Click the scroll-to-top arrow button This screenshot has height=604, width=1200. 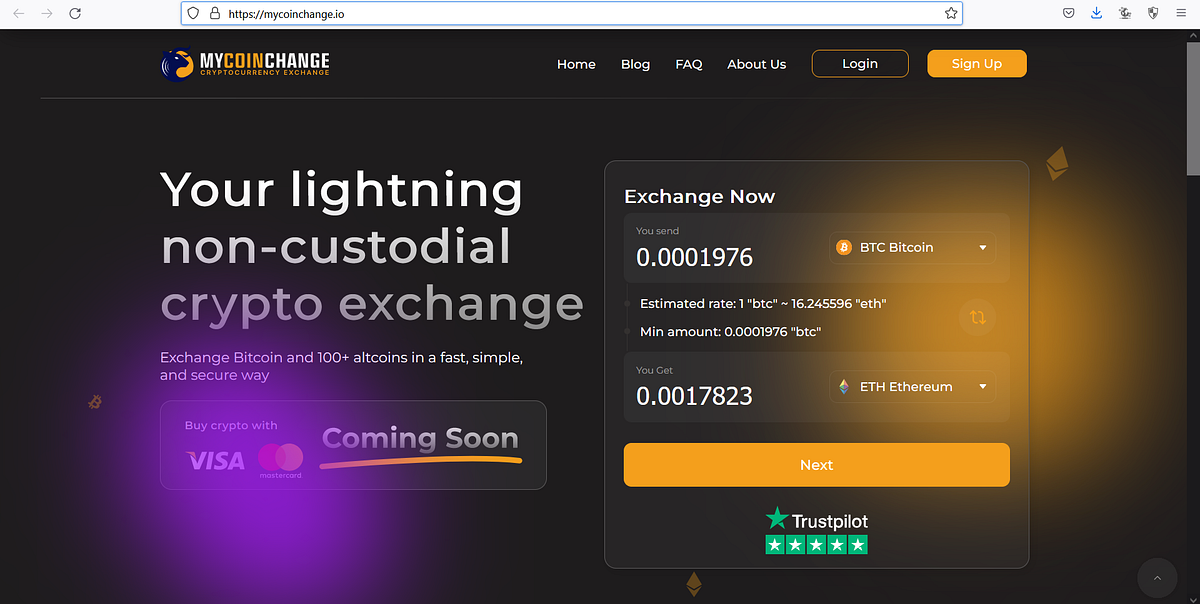click(x=1157, y=578)
